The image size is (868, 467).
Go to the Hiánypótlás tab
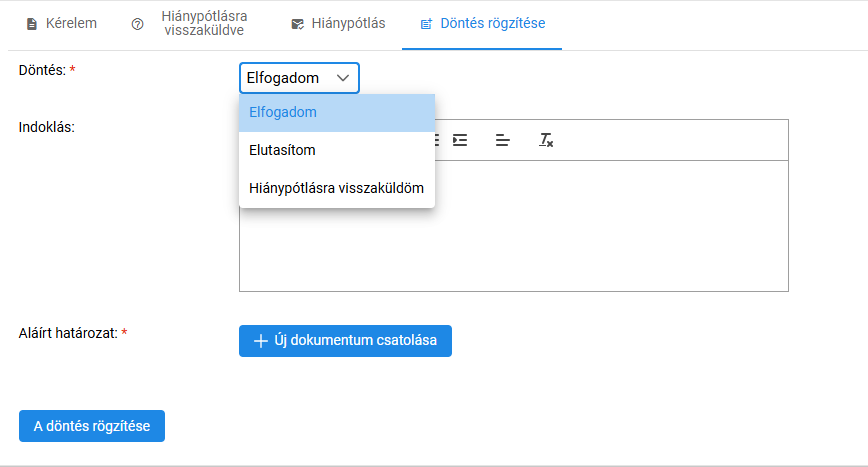[x=338, y=24]
